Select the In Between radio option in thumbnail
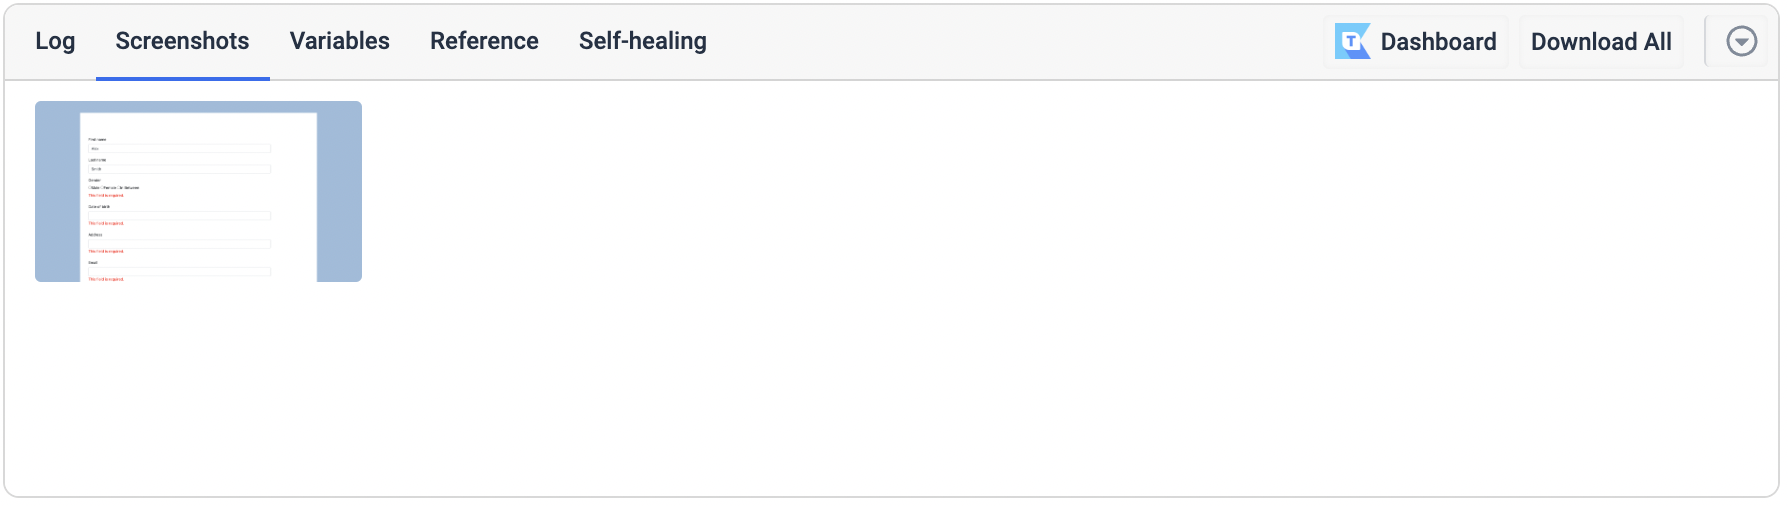 tap(129, 188)
